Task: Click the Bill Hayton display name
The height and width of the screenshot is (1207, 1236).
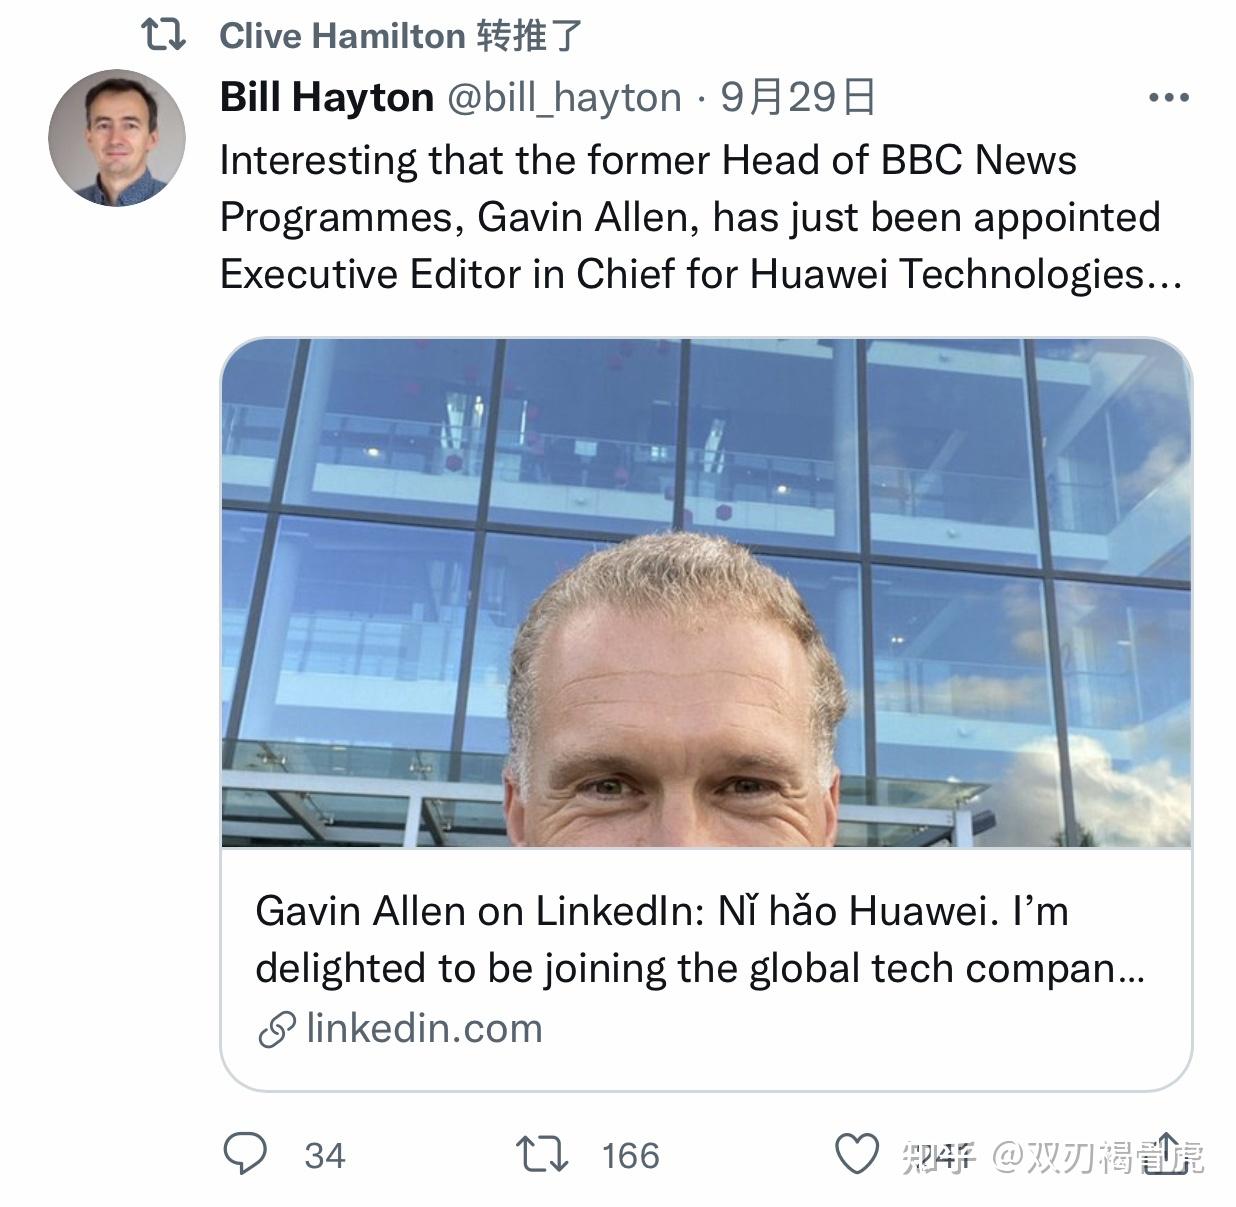Action: [327, 97]
